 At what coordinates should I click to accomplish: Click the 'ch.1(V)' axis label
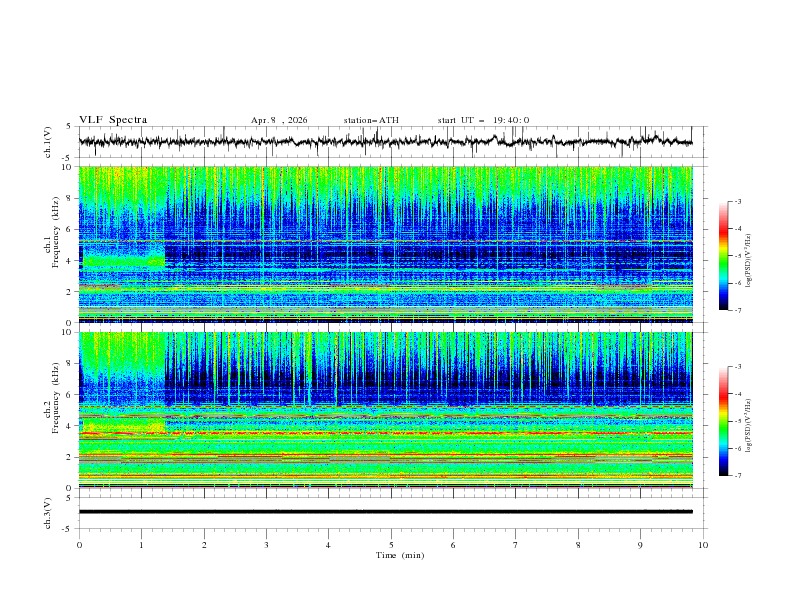(48, 142)
